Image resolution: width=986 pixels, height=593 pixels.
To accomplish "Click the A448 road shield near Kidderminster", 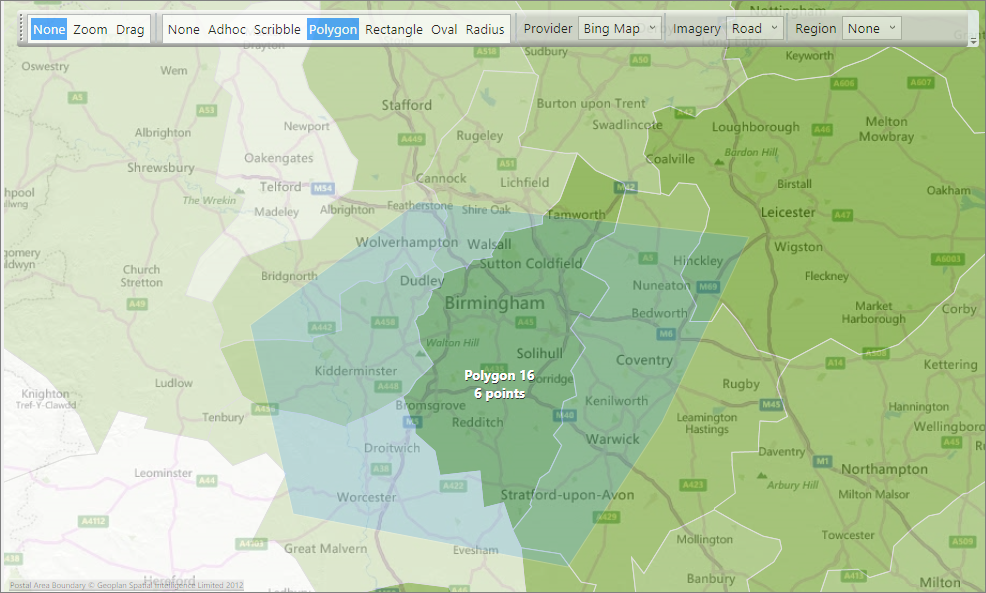I will pos(389,386).
